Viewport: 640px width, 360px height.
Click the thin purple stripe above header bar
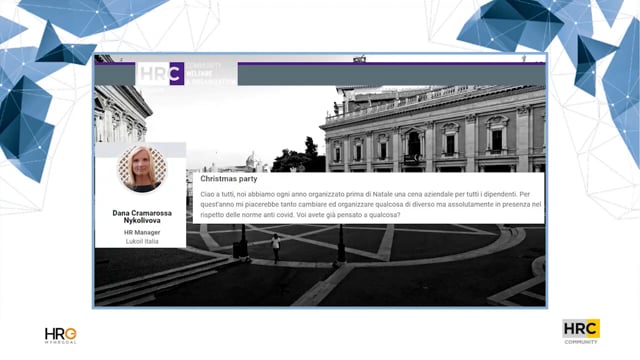(391, 64)
